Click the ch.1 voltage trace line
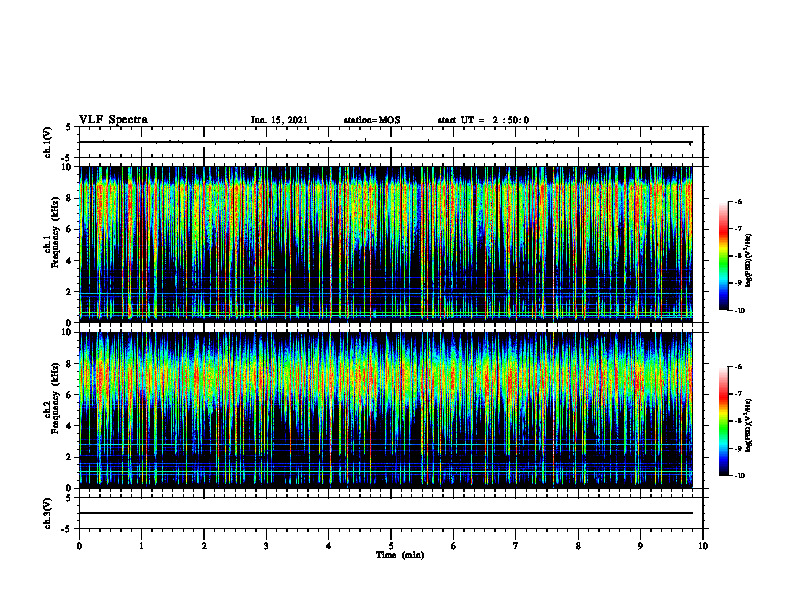This screenshot has height=612, width=792. point(386,142)
